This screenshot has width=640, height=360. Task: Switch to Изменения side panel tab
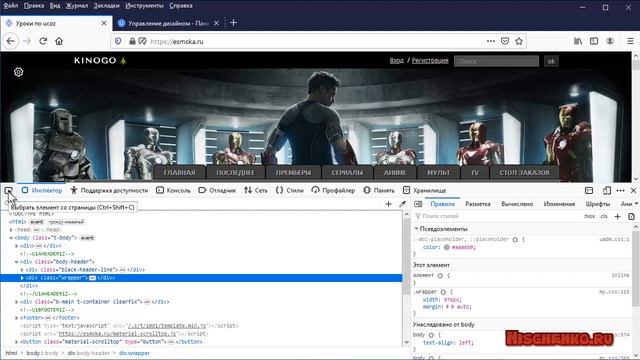pyautogui.click(x=559, y=204)
